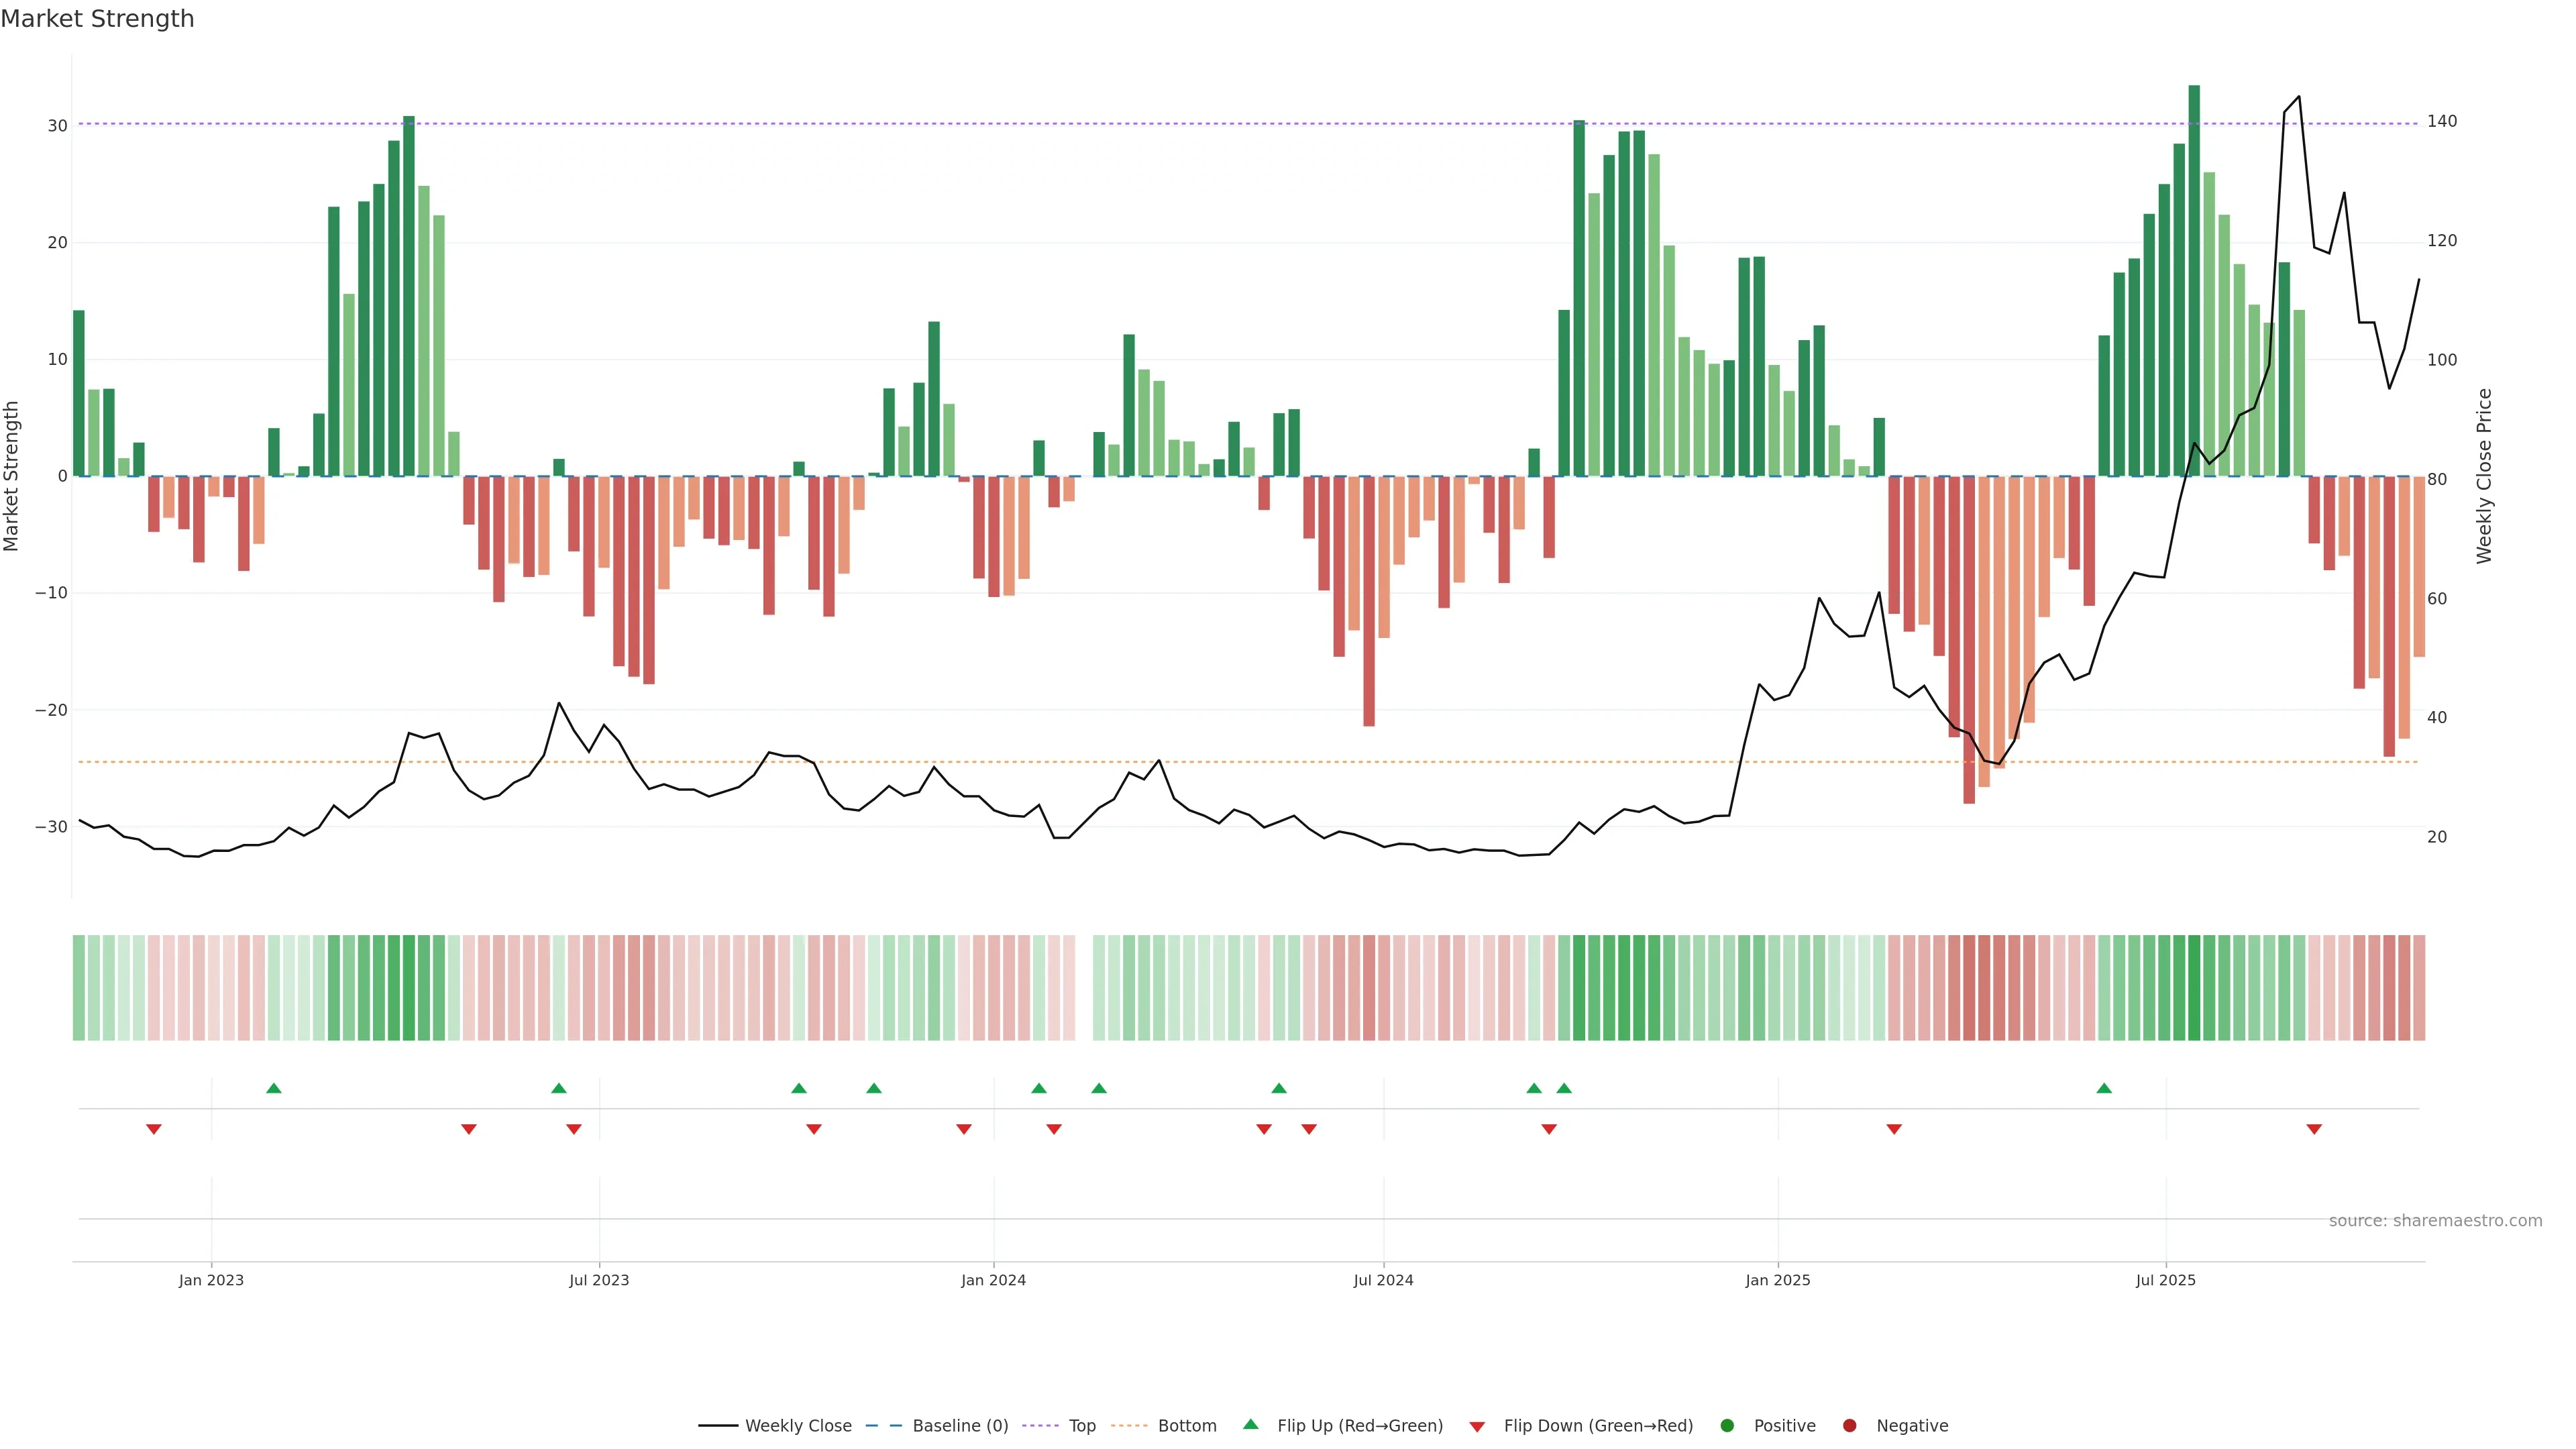This screenshot has height=1449, width=2576.
Task: Click the green Flip Up legend triangle
Action: point(1250,1424)
